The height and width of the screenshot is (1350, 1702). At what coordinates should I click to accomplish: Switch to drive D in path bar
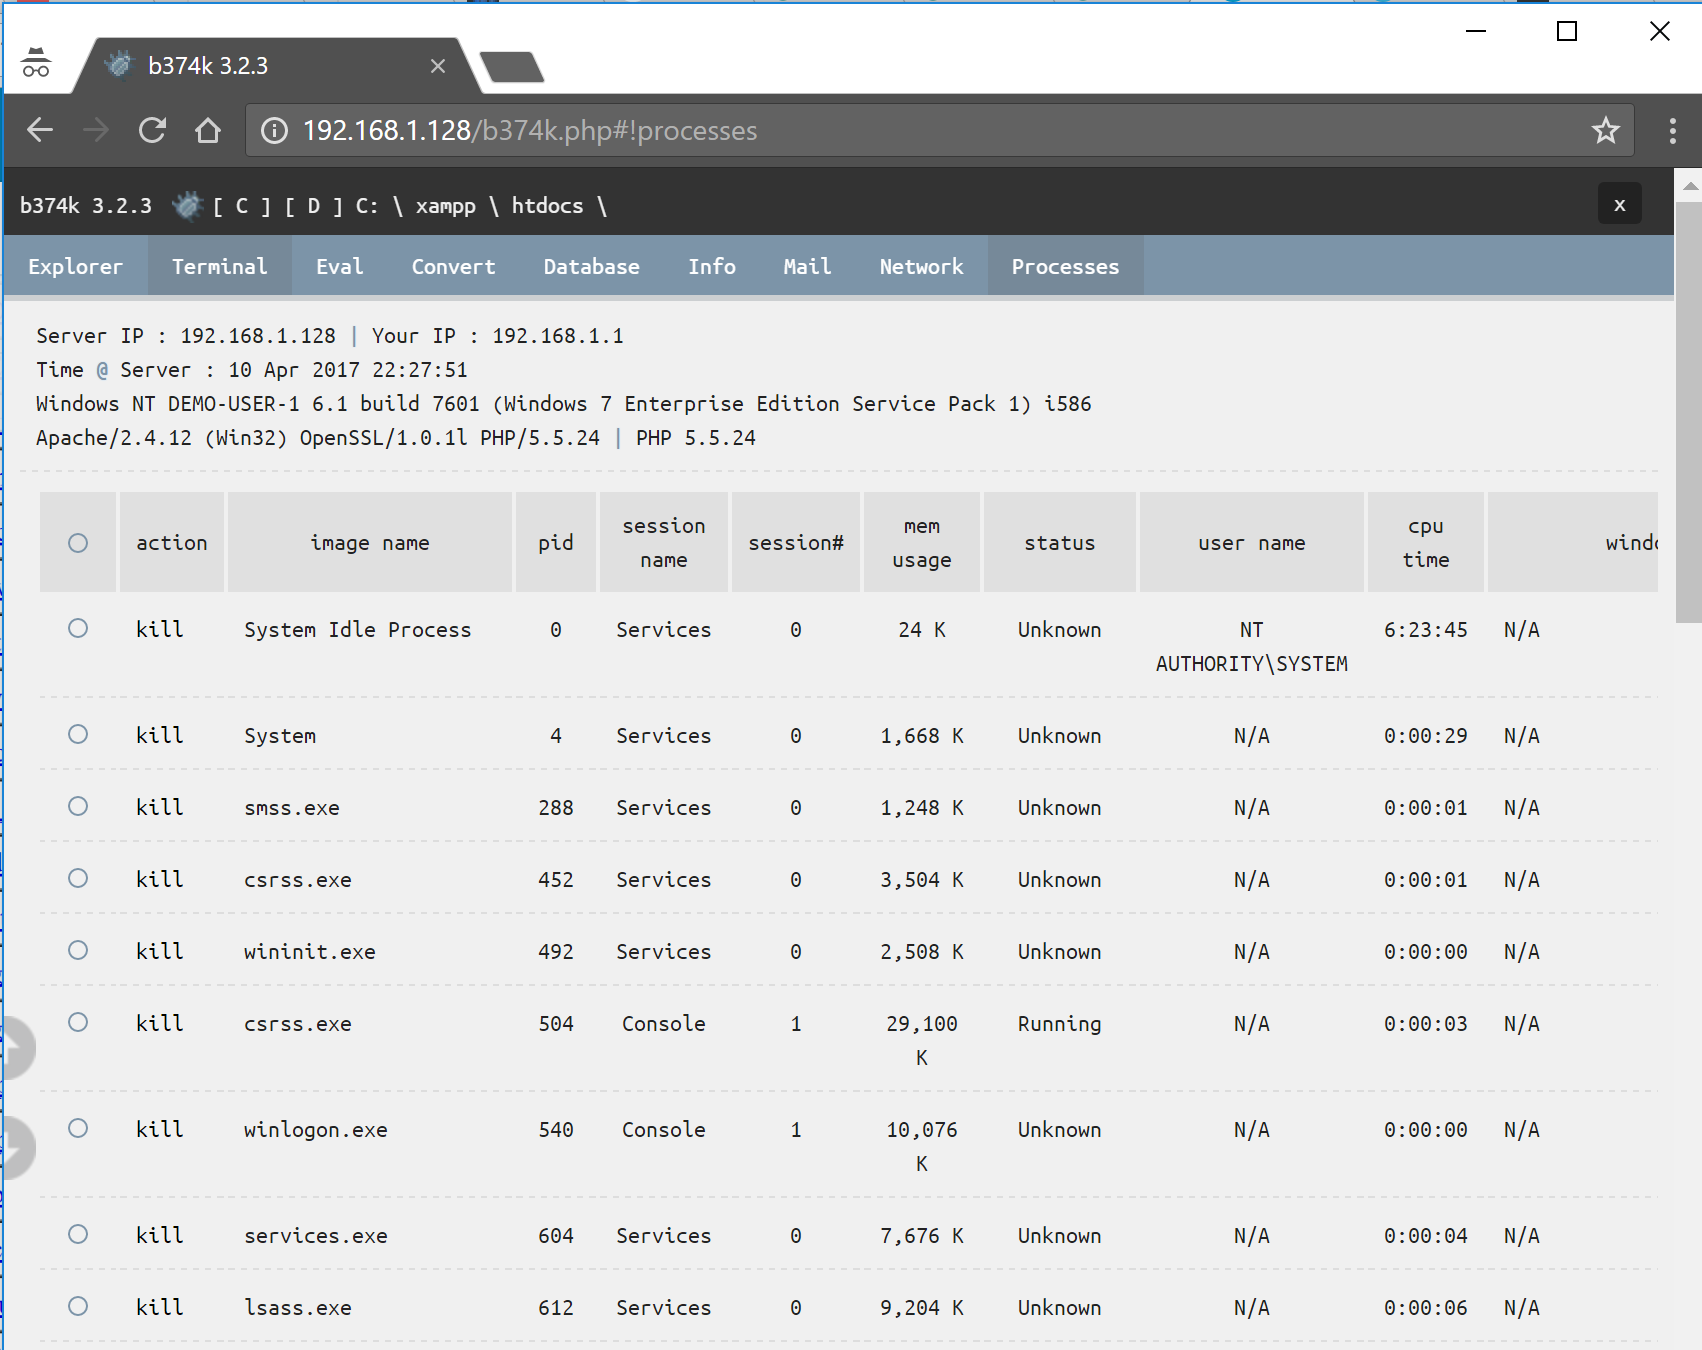313,206
